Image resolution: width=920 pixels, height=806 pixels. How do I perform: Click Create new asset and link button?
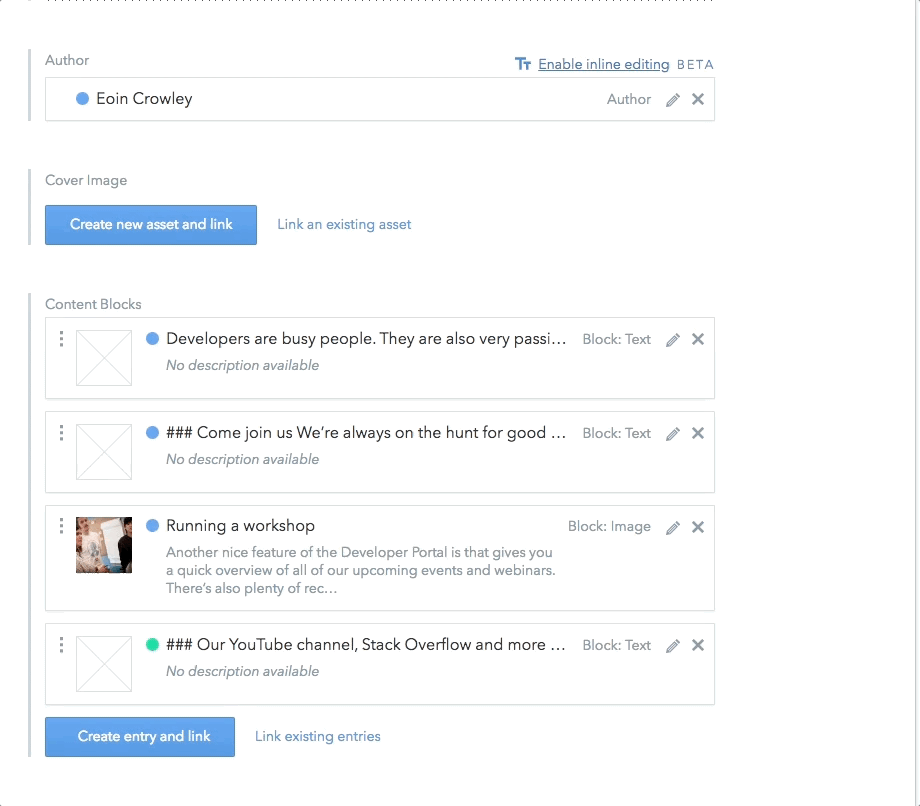(151, 225)
